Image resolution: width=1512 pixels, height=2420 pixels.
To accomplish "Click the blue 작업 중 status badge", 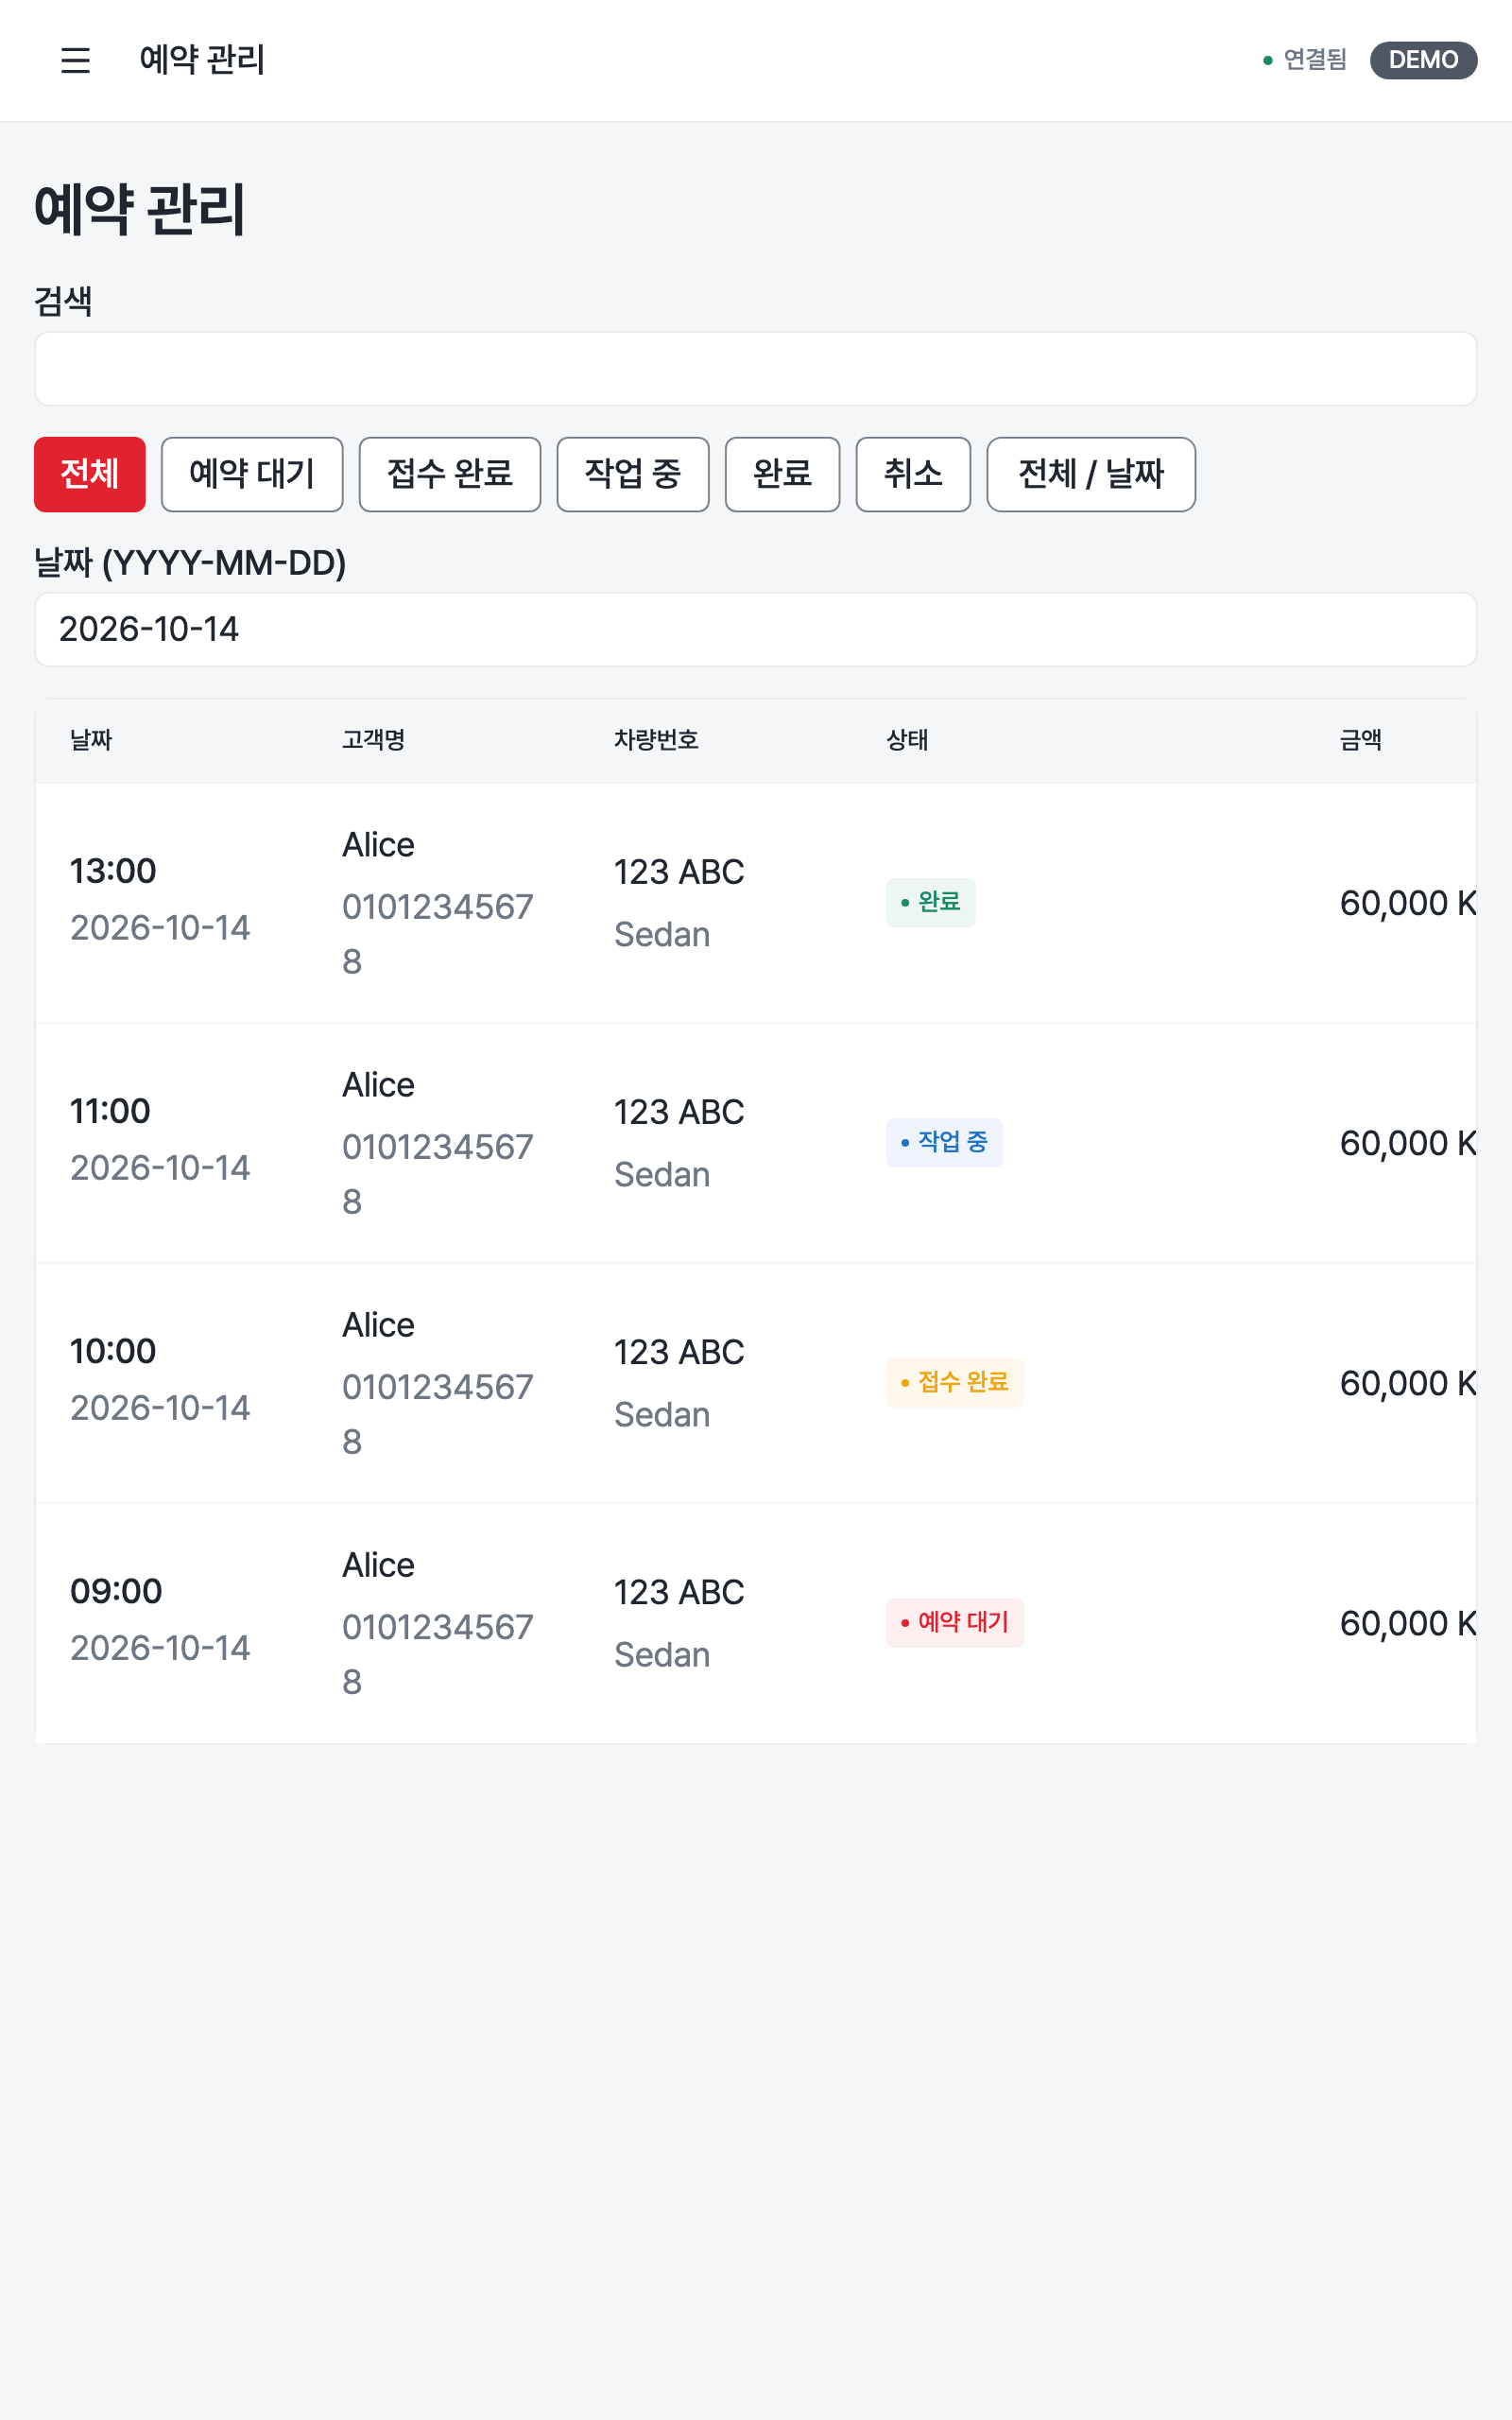I will tap(944, 1143).
